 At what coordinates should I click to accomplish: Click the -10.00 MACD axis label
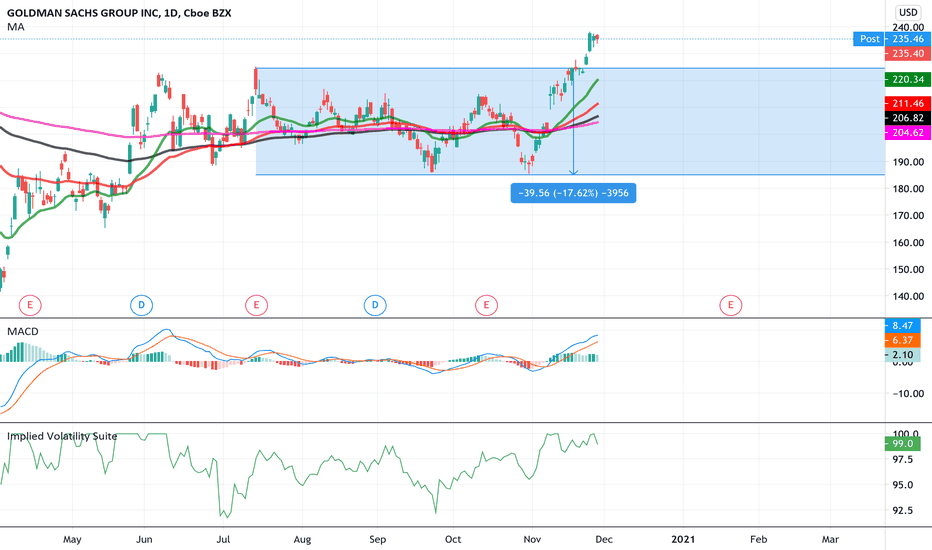point(908,394)
